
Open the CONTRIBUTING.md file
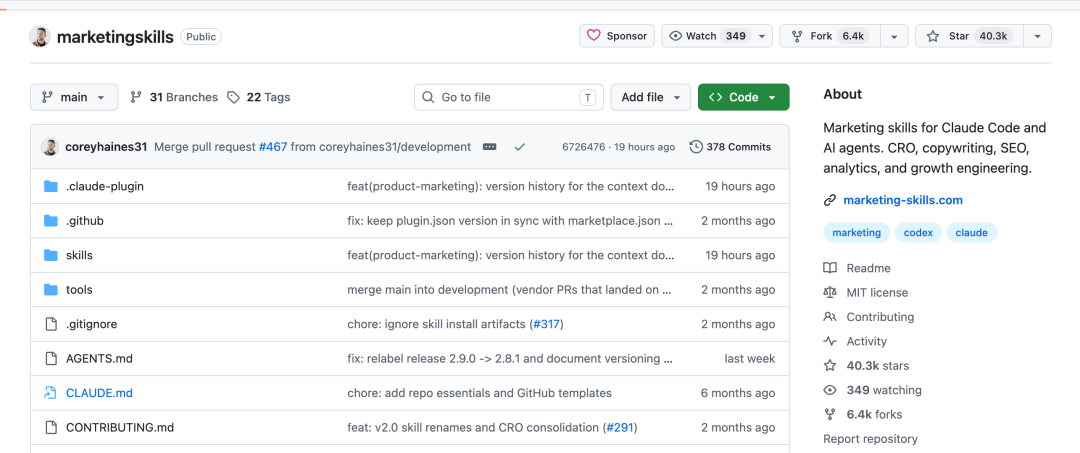pos(120,428)
